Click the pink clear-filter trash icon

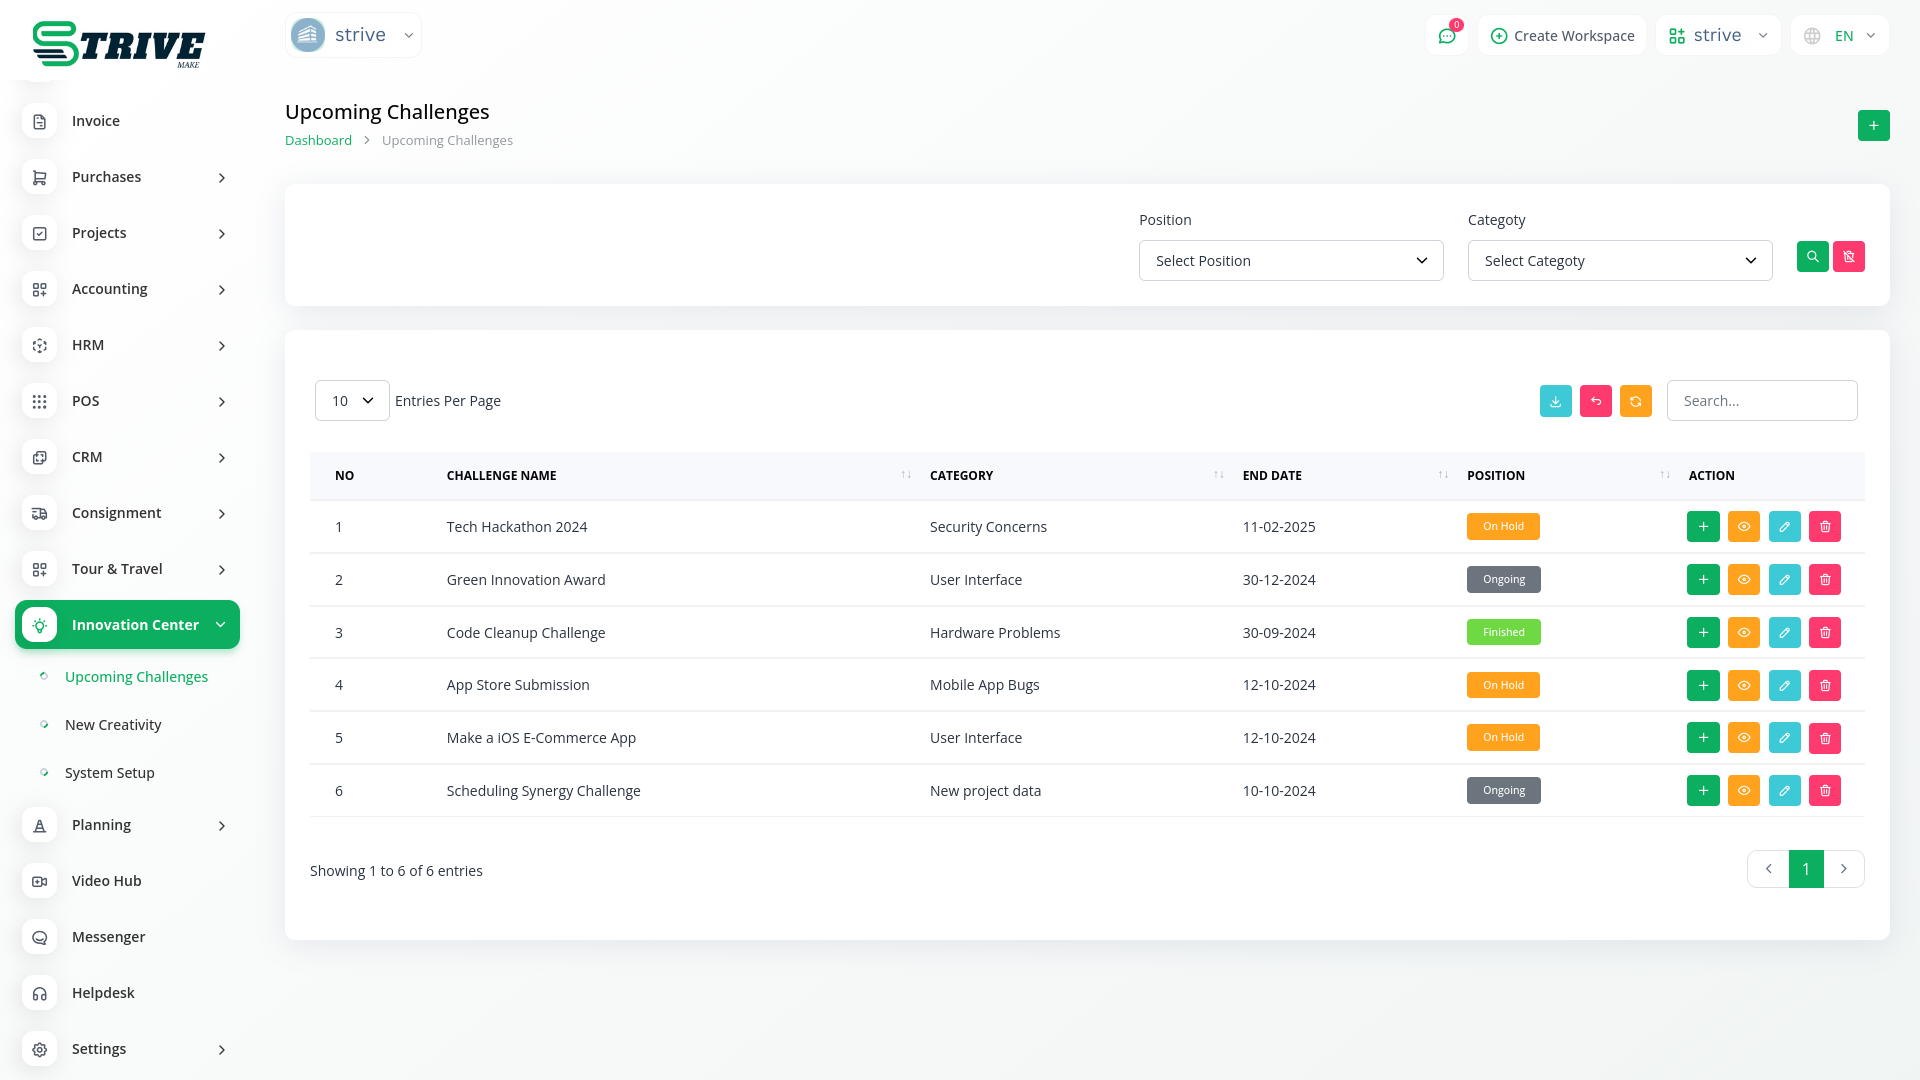pos(1848,257)
